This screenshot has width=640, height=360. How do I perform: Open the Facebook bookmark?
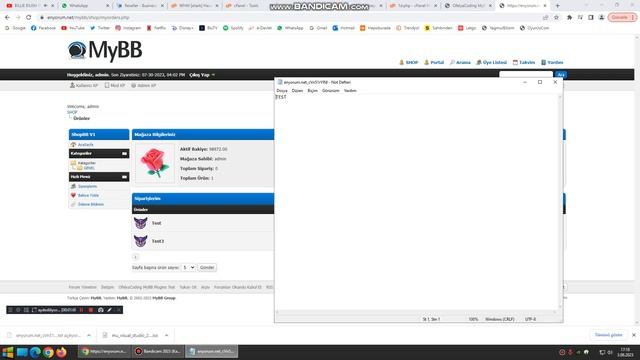[x=43, y=28]
